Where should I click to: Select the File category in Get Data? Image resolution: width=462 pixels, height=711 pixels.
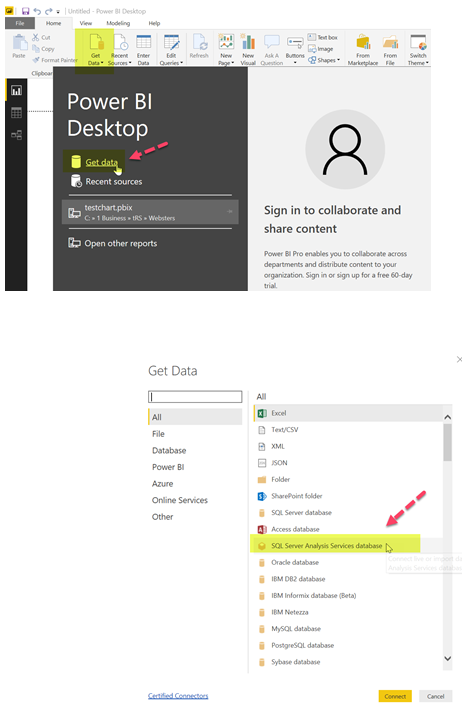click(158, 434)
